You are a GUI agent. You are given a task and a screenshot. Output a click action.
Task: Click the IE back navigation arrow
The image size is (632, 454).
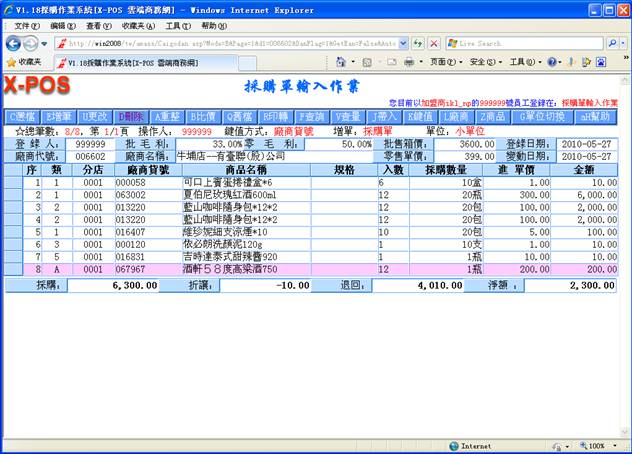pos(14,43)
